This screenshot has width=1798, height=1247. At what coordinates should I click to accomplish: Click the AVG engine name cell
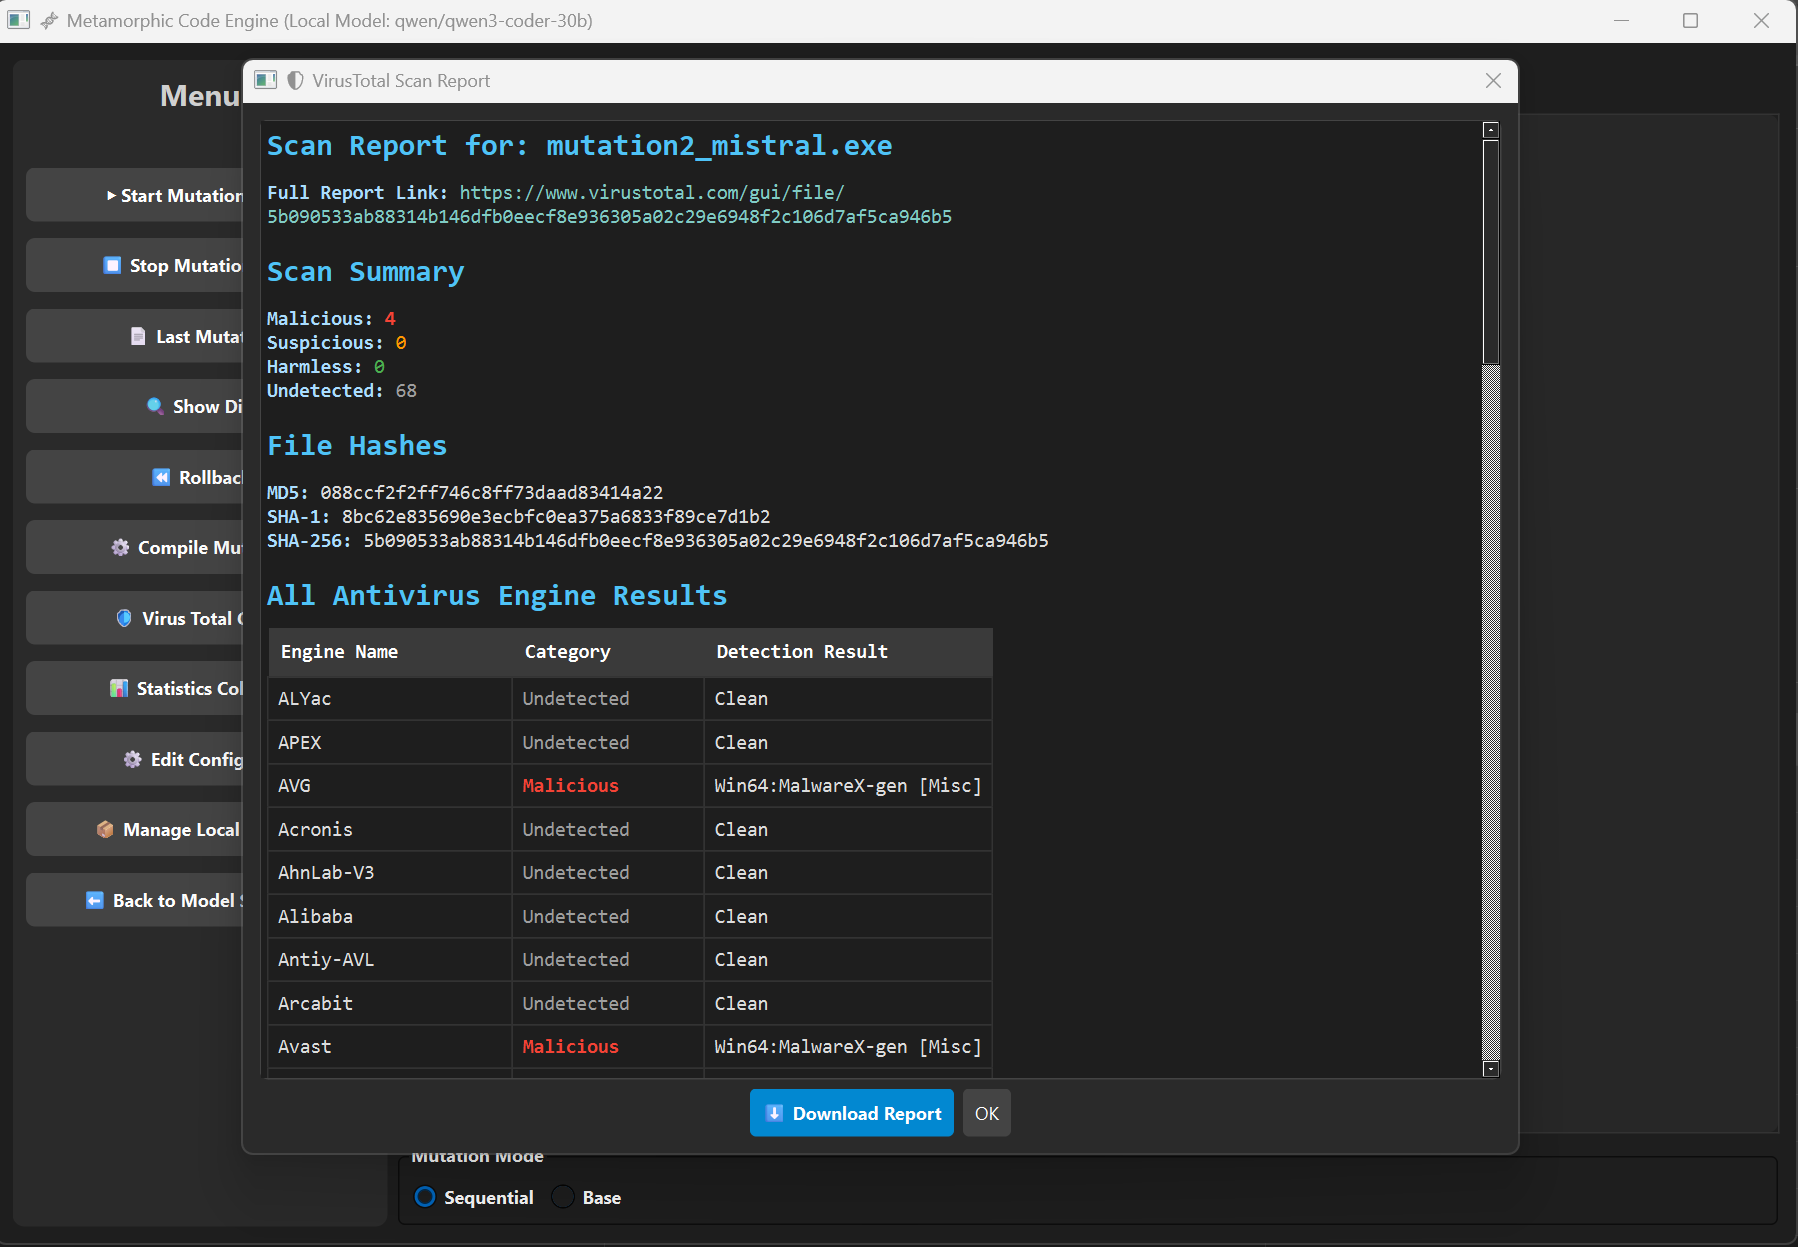pyautogui.click(x=390, y=786)
